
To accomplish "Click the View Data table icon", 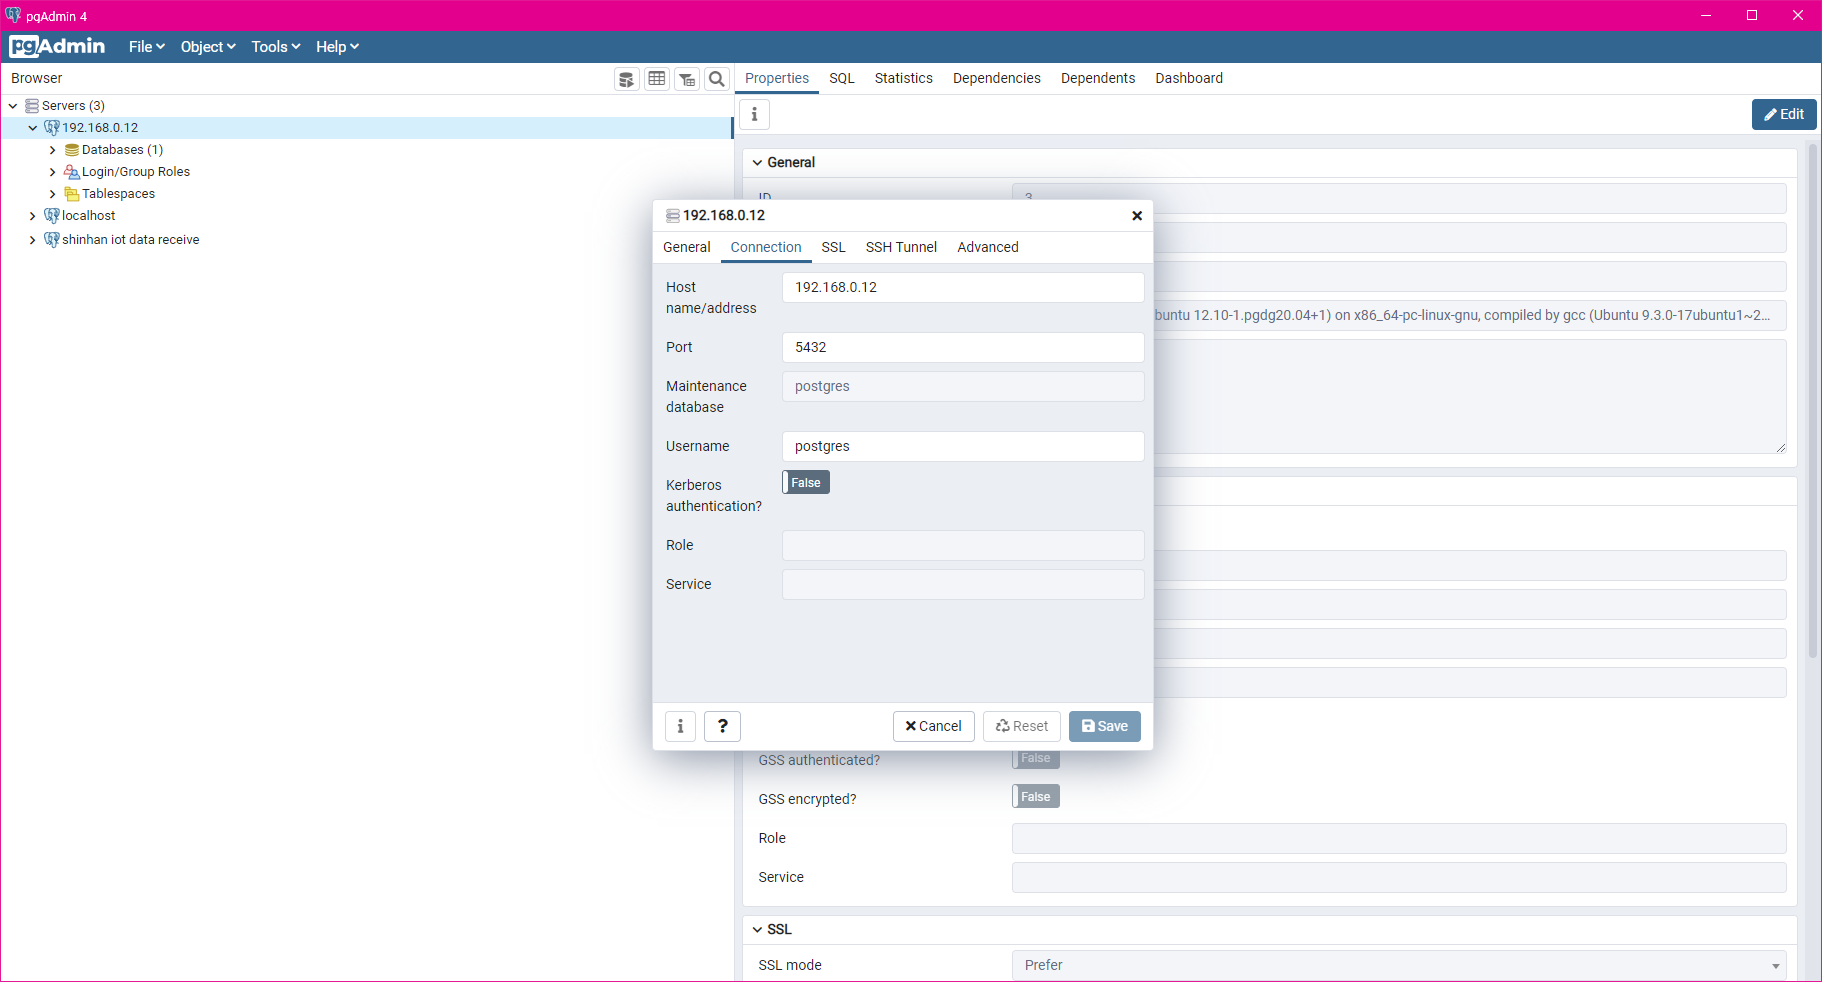I will pyautogui.click(x=657, y=79).
